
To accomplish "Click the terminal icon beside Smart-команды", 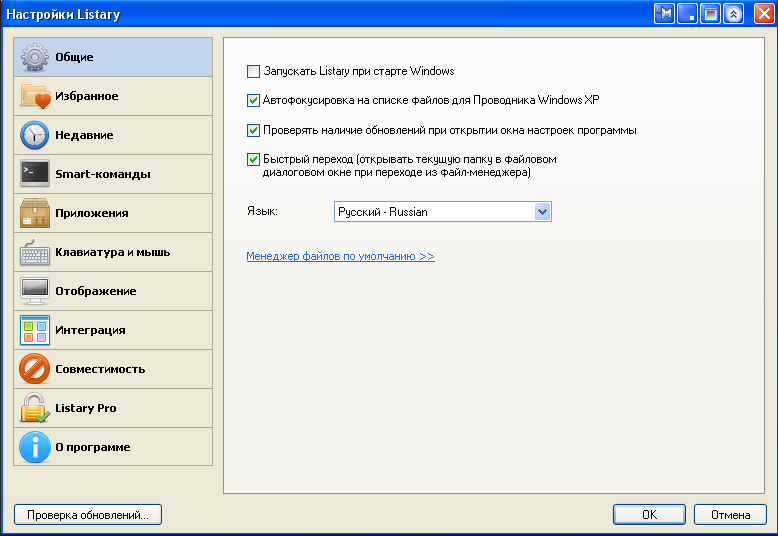I will [35, 174].
